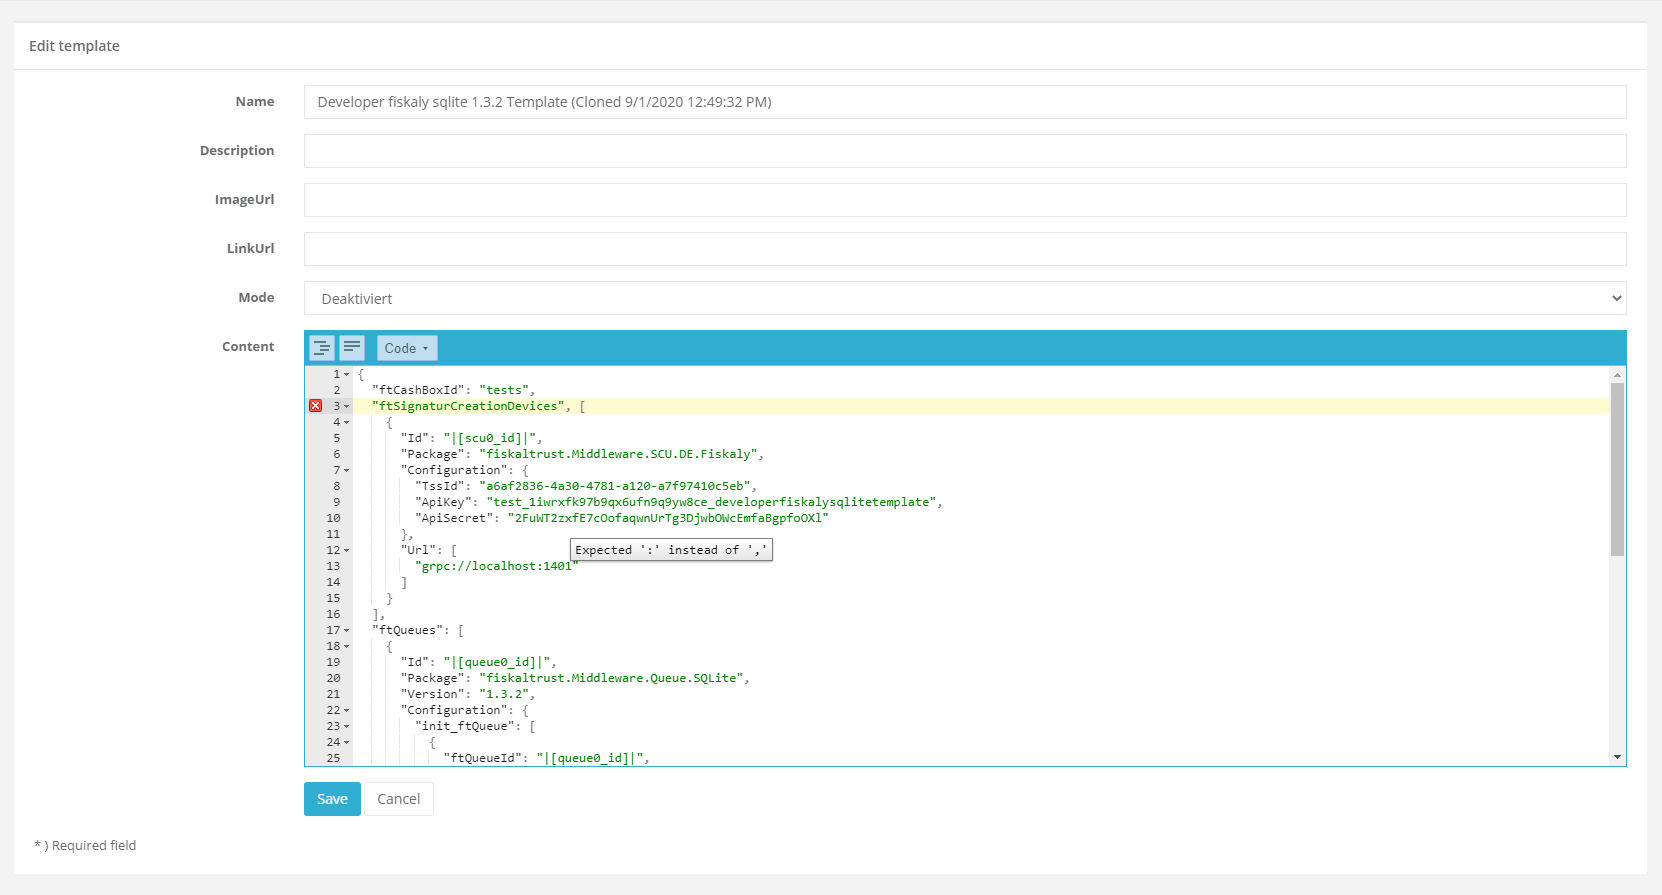Click into the Name input field
The image size is (1662, 895).
(x=965, y=102)
